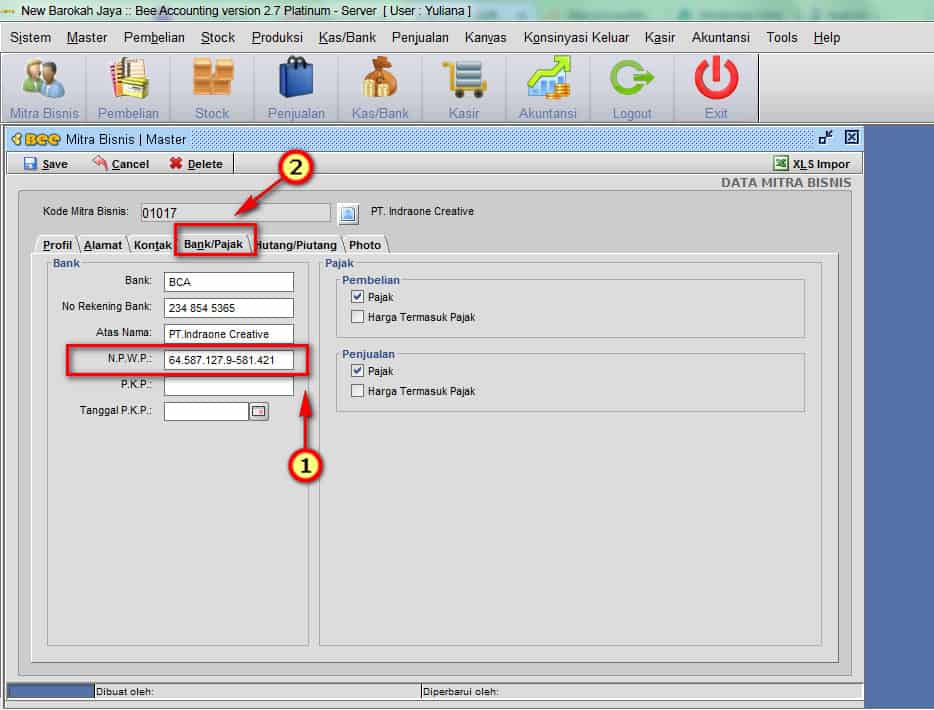This screenshot has width=934, height=710.
Task: Click the Logout toolbar icon
Action: click(632, 88)
